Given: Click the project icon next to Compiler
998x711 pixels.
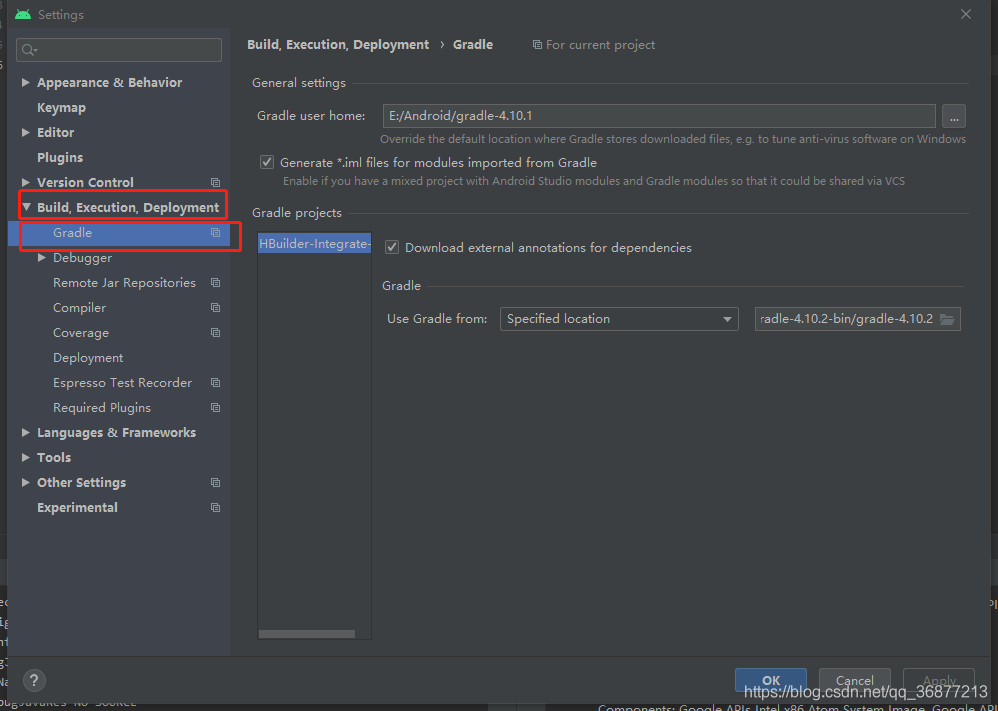Looking at the screenshot, I should click(215, 307).
